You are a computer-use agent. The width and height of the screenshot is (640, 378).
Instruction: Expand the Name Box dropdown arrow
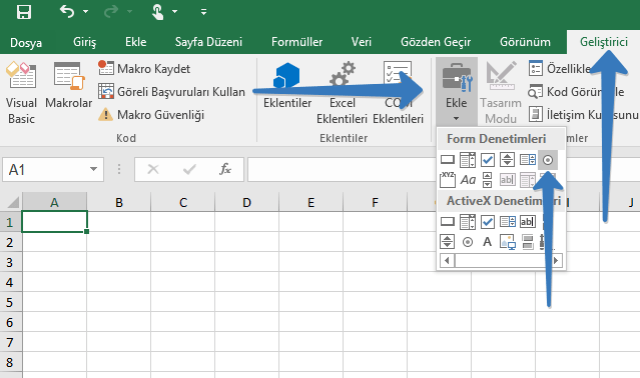point(93,169)
